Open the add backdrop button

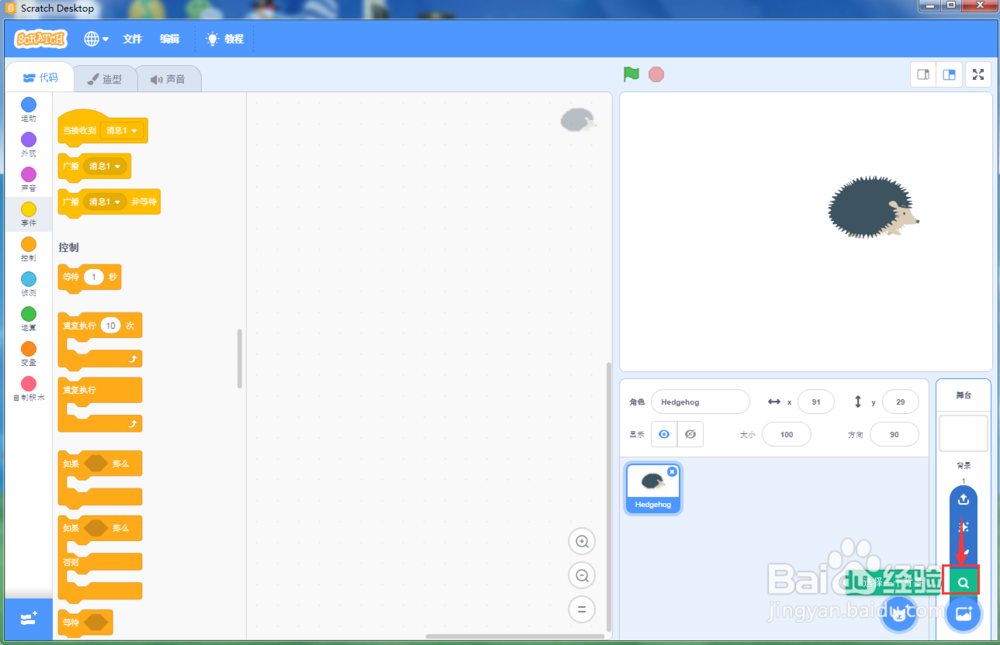(963, 614)
